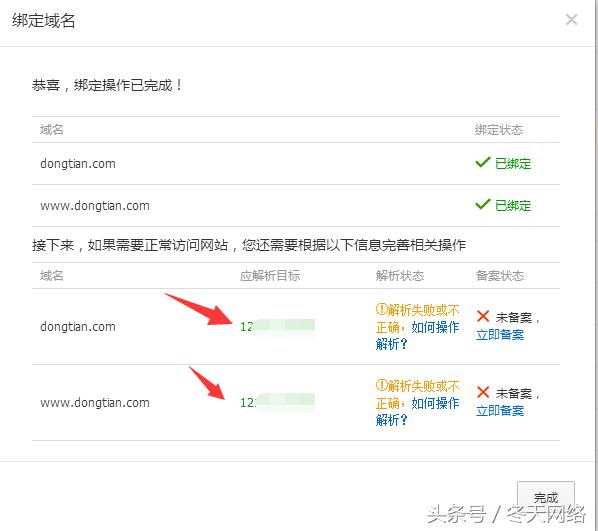
Task: Click green checkmark beside www.dongtian.com 已绑定
Action: click(x=482, y=204)
